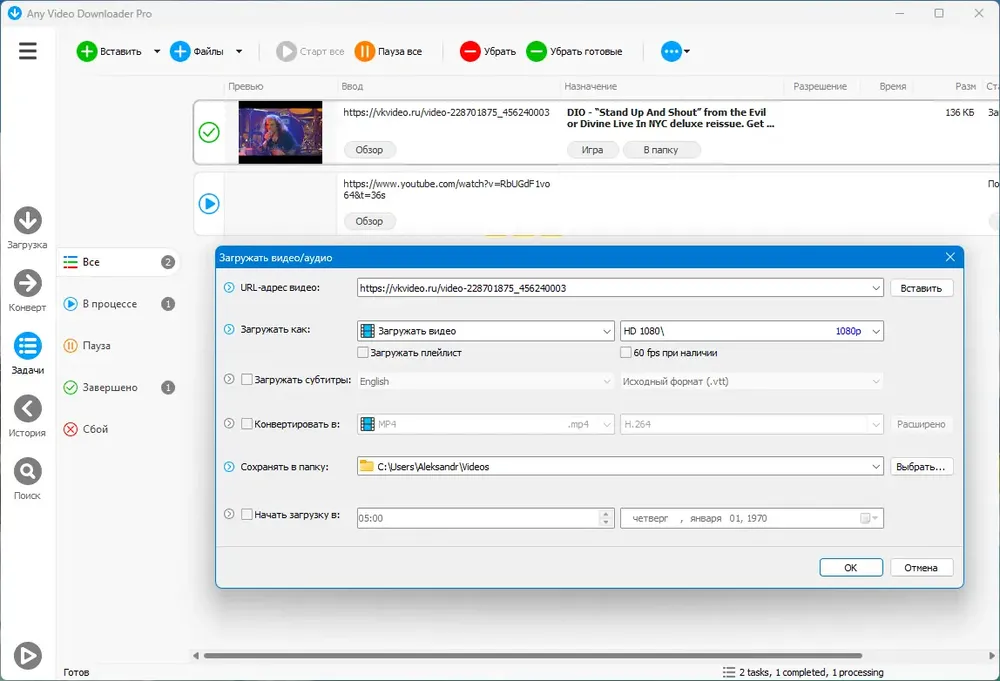Click the green Вставить plus icon
1000x681 pixels.
point(86,52)
